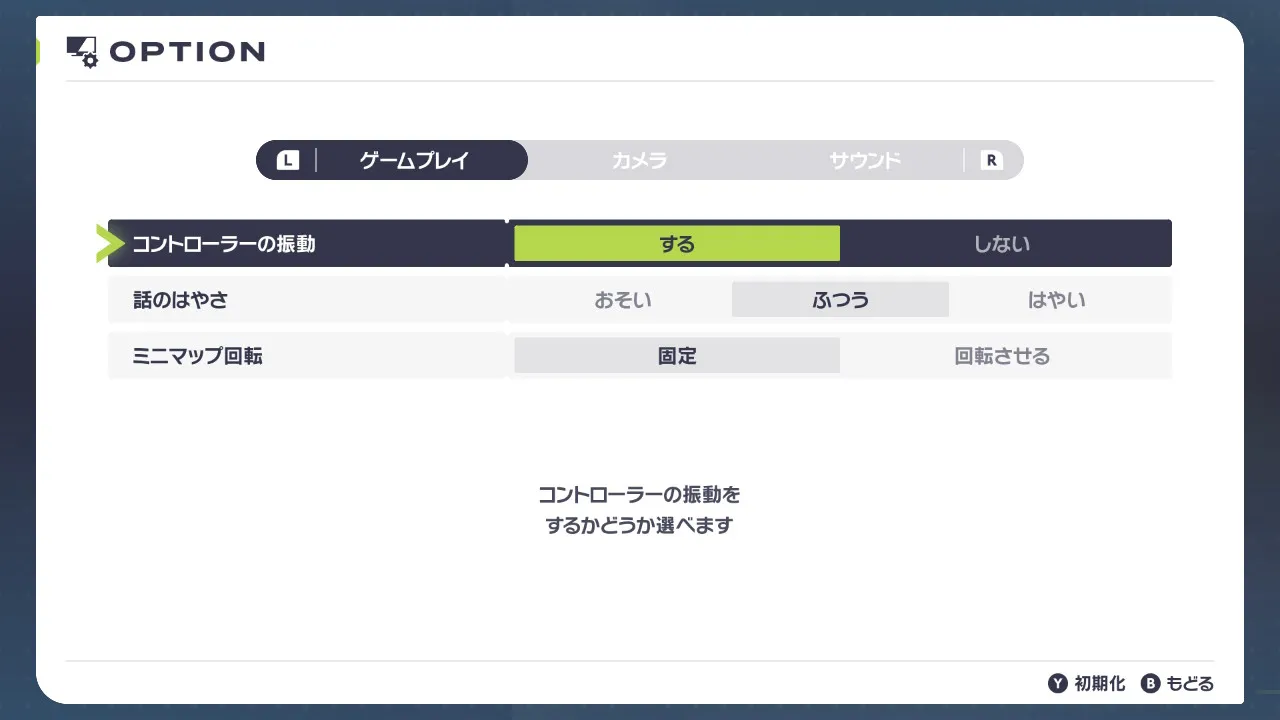Open the サウンド tab
Image resolution: width=1280 pixels, height=720 pixels.
(865, 160)
